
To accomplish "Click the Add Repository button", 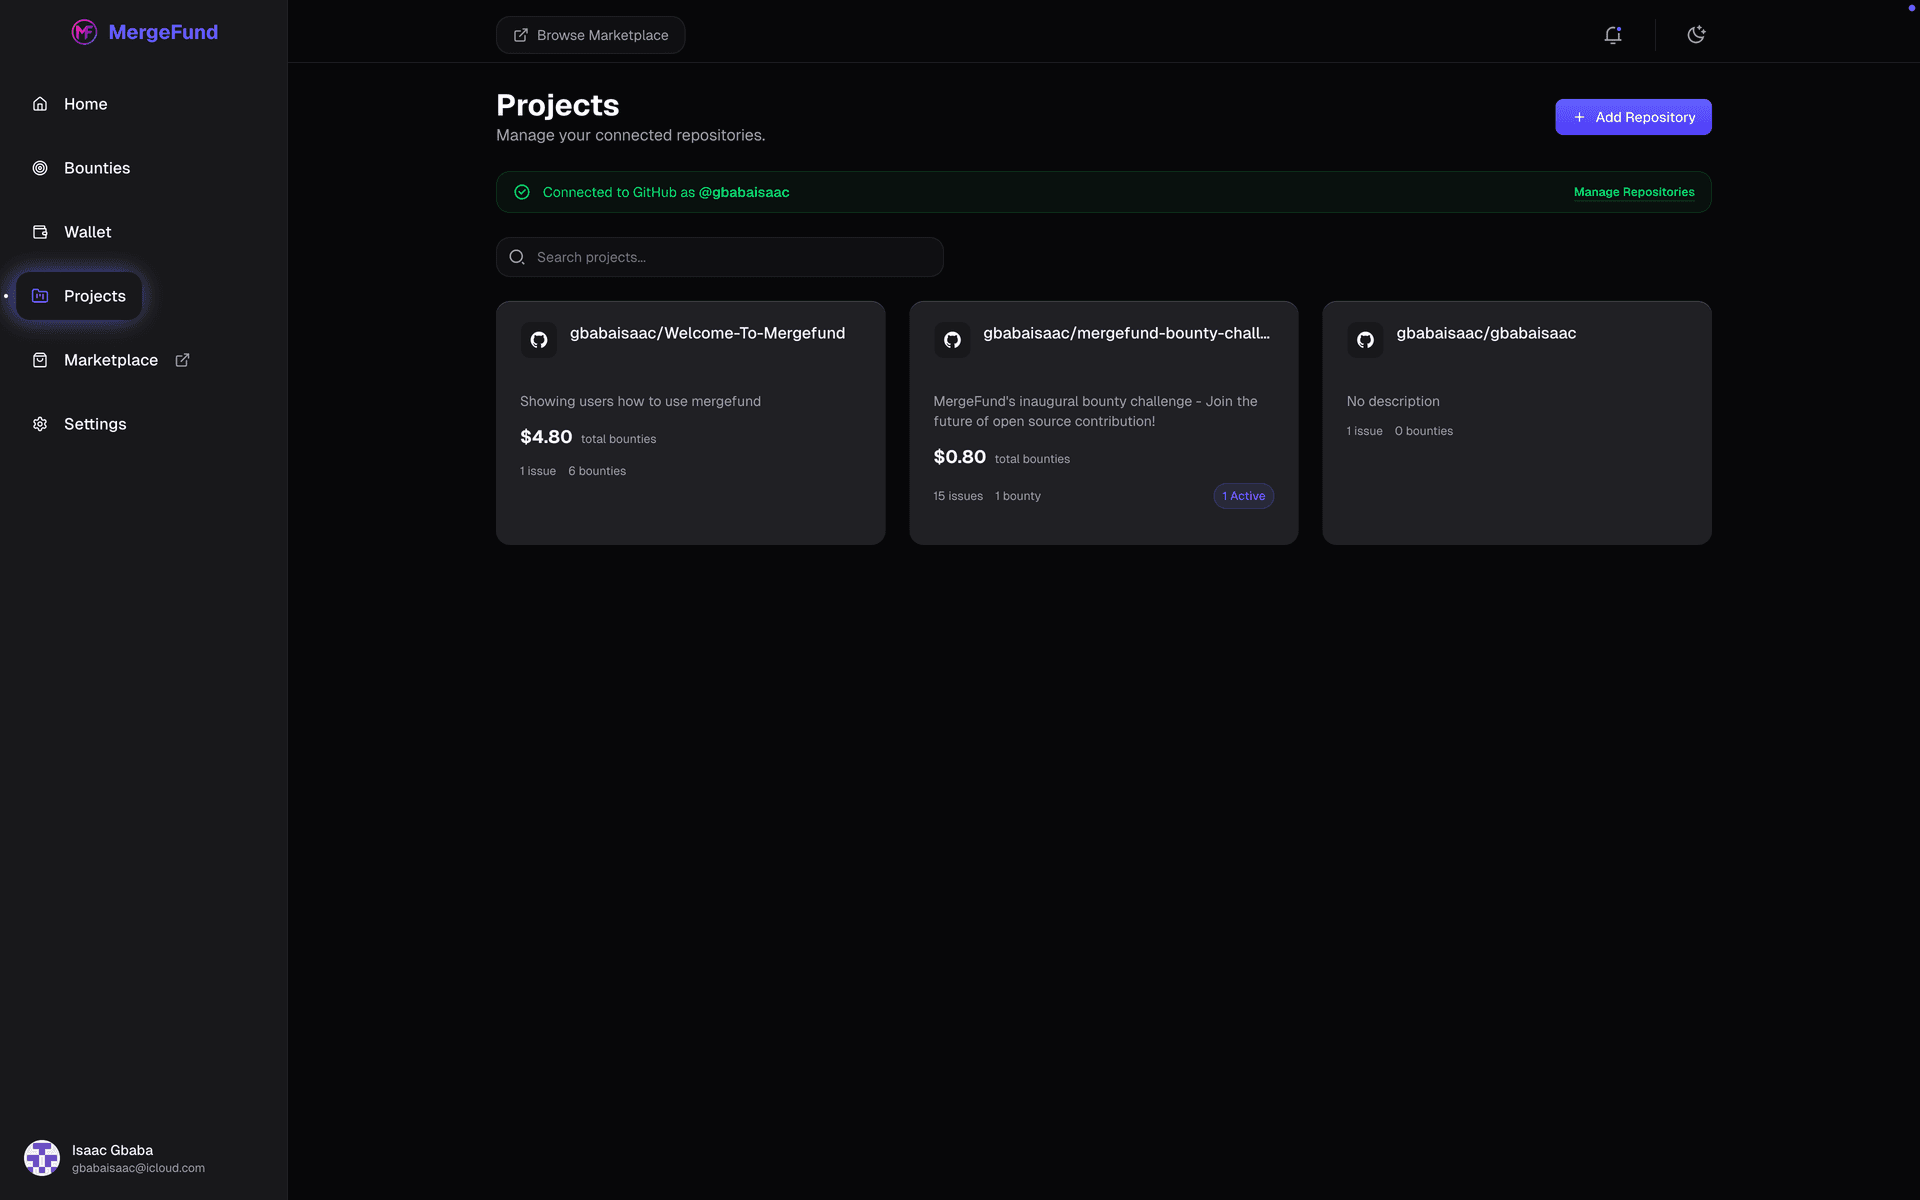I will click(x=1632, y=116).
